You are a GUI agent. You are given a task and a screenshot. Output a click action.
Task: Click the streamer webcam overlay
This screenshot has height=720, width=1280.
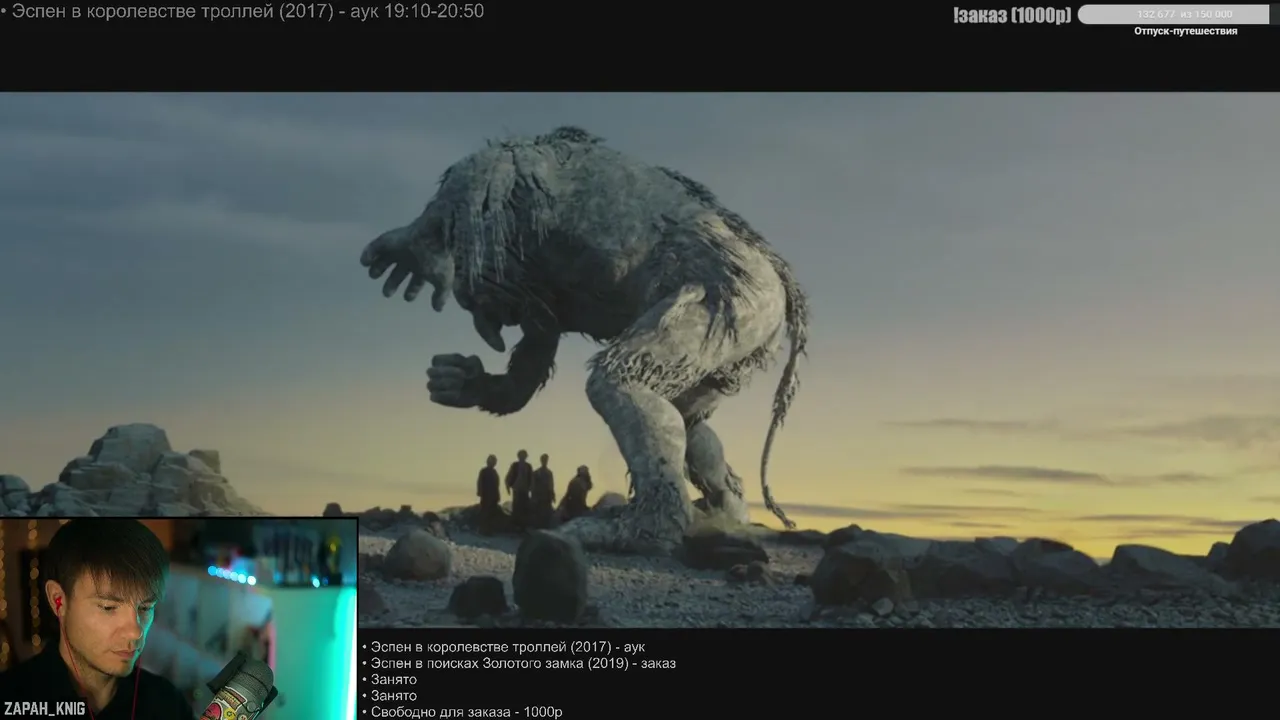point(178,618)
